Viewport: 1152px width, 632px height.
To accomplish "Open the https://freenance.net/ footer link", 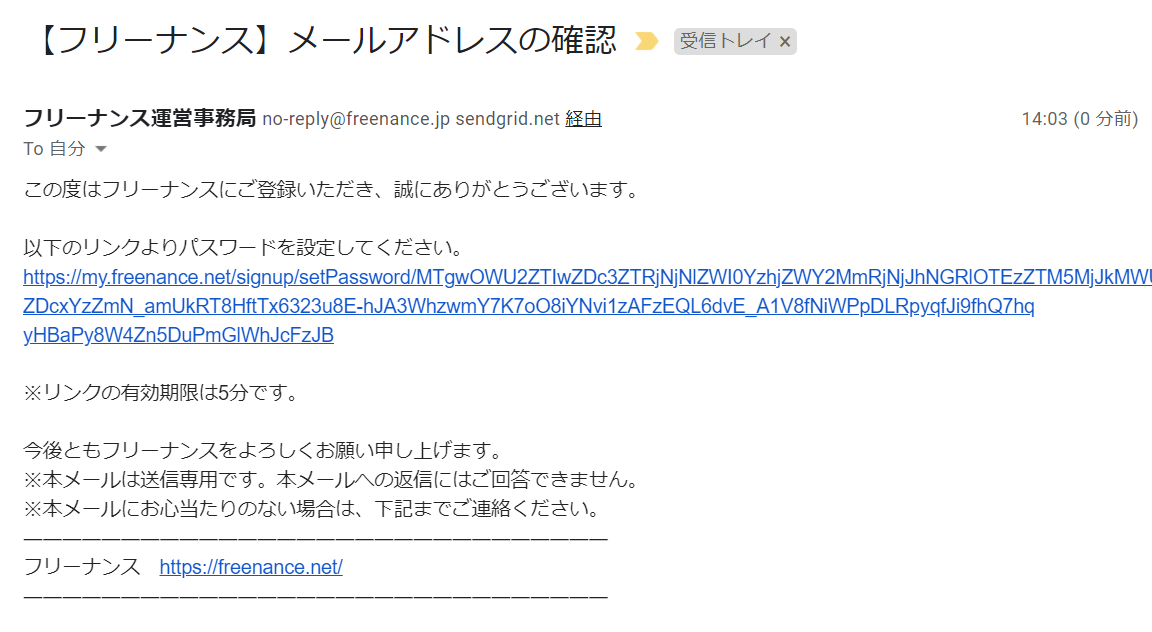I will point(251,567).
